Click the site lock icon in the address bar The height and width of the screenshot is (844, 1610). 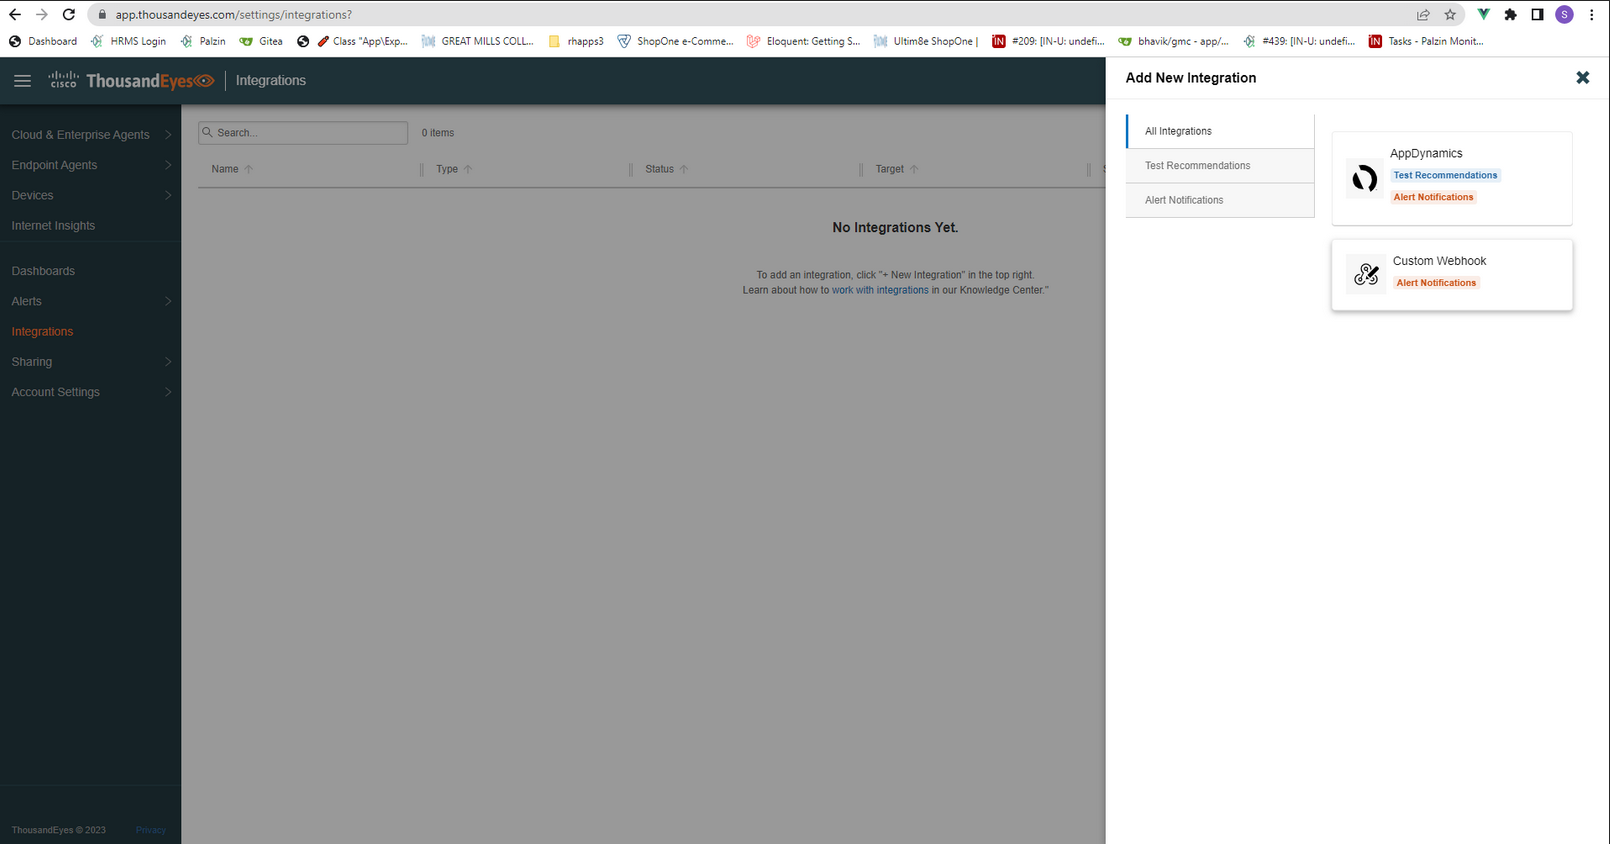tap(102, 15)
